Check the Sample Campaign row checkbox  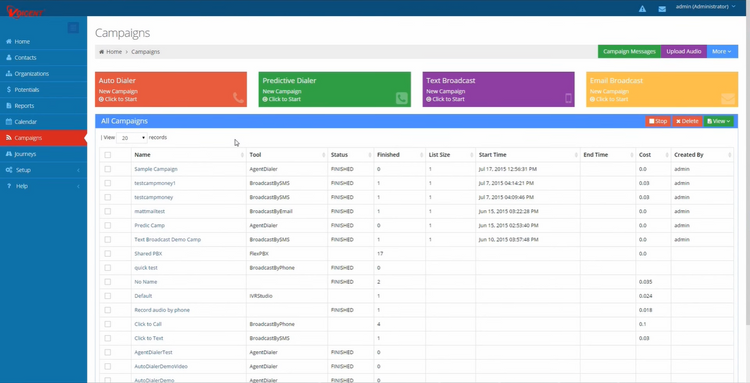108,169
